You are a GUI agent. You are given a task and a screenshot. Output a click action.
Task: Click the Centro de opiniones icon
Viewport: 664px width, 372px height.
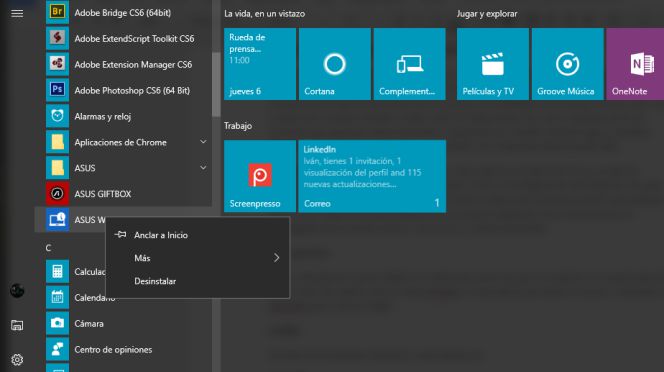point(57,349)
